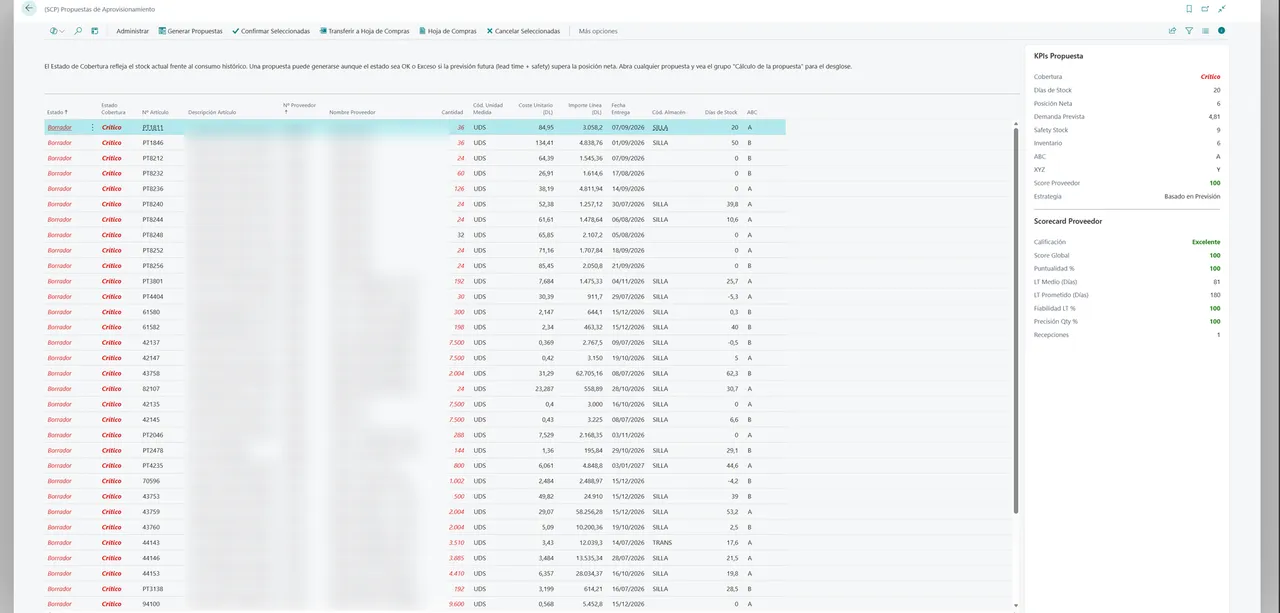Click the TRANS warehouse cell in row 44143
1280x613 pixels.
point(662,542)
